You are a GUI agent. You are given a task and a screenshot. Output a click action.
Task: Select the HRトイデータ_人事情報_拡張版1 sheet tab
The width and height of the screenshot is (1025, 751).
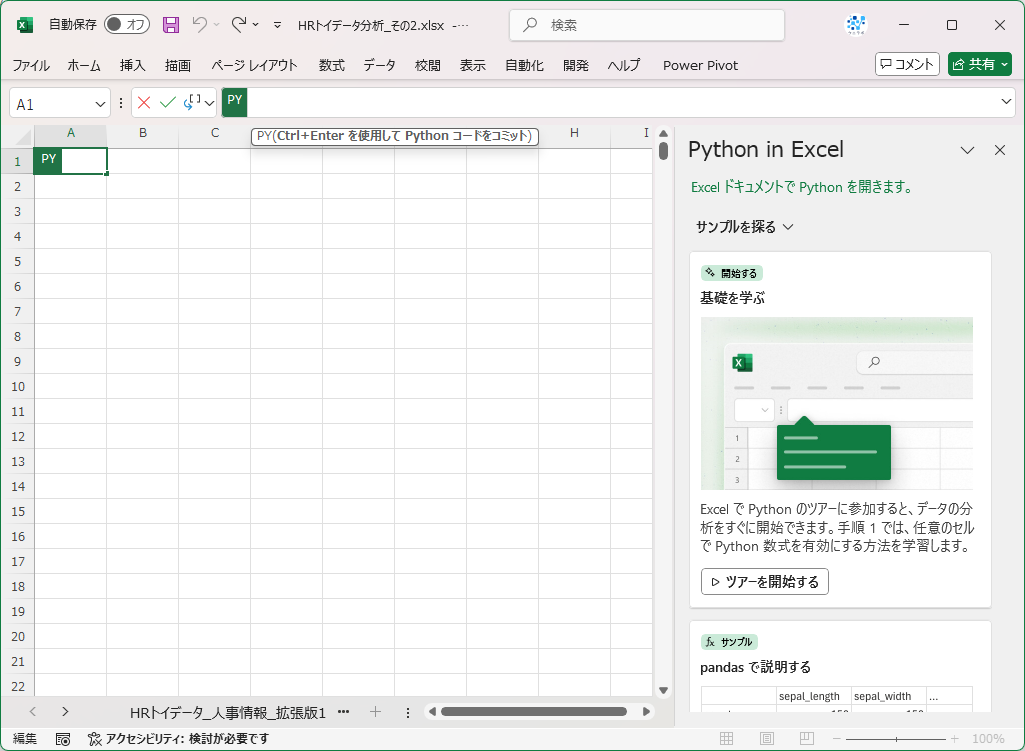227,712
